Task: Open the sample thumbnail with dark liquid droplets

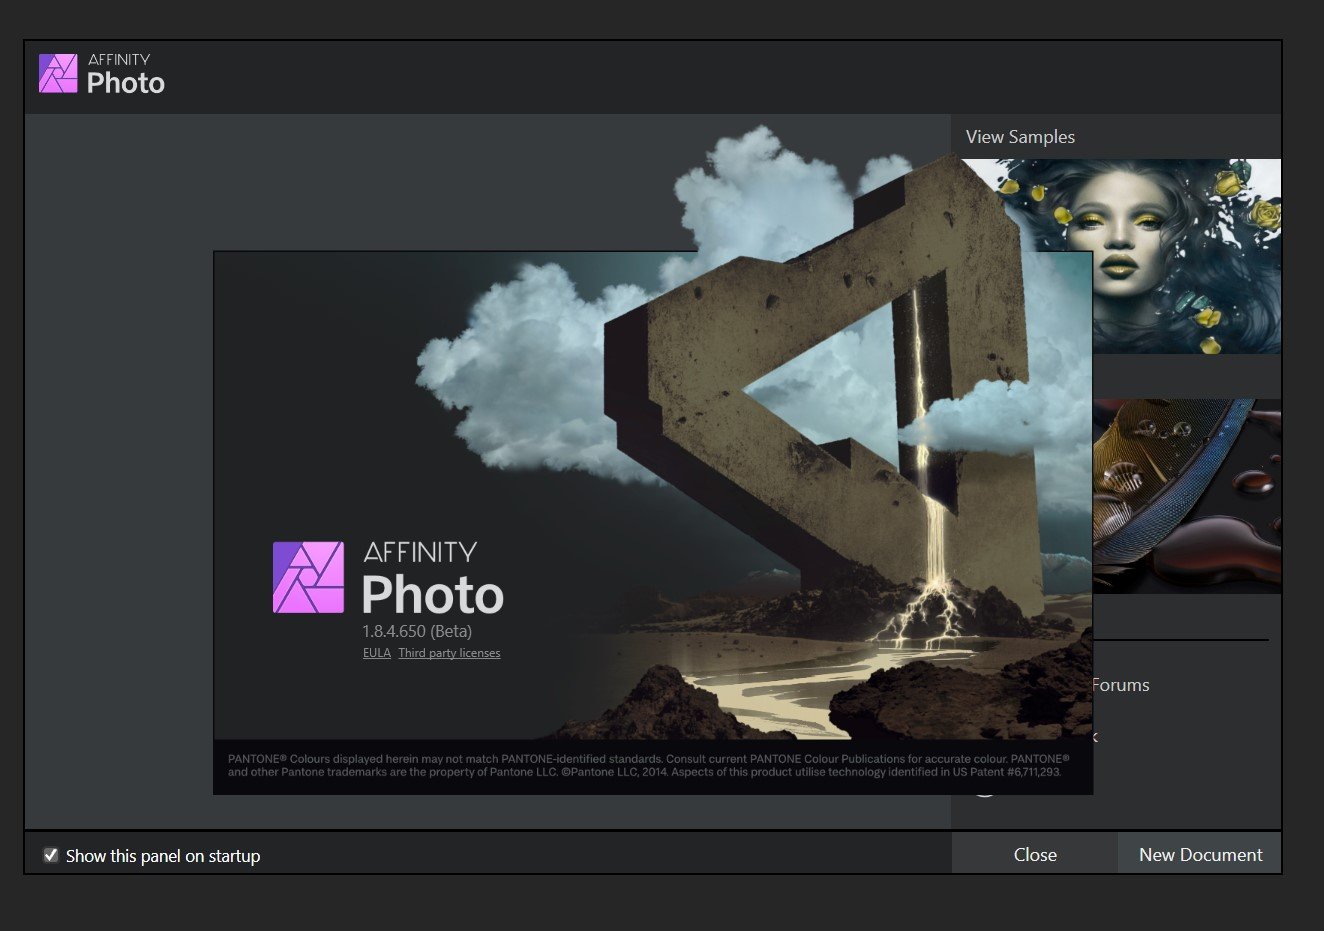Action: [x=1187, y=496]
